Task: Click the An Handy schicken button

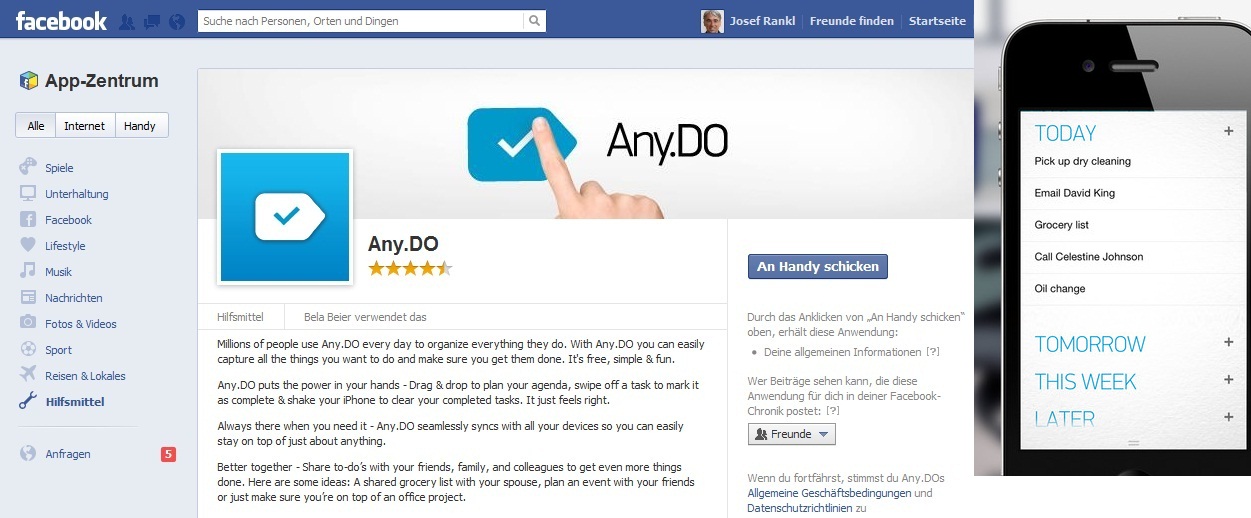Action: point(818,267)
